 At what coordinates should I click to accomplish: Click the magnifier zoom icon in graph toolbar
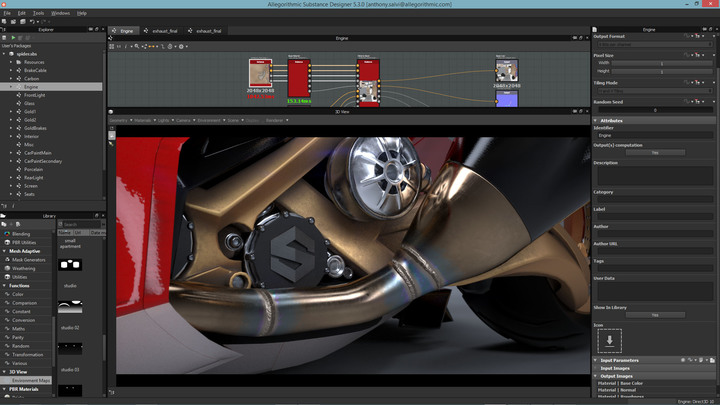pos(137,46)
